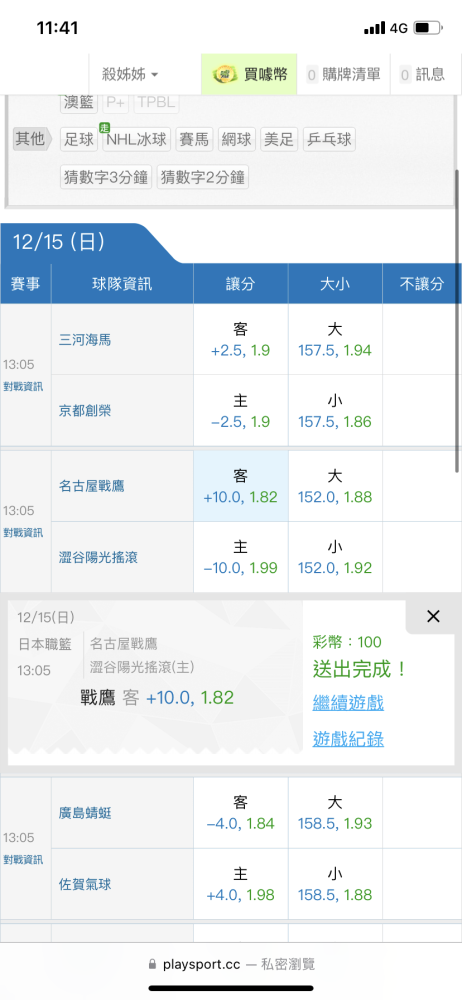Toggle 名古屋戰鷹 客 +10.0 spread pick
462x1000 pixels.
click(x=241, y=486)
